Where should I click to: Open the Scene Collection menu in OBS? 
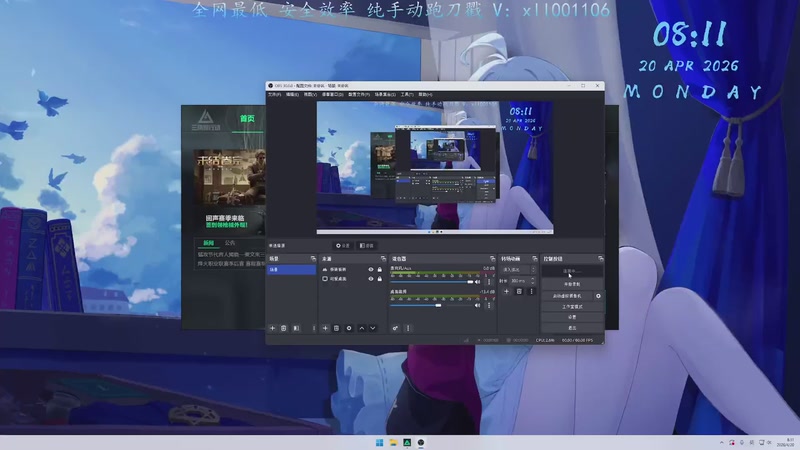(x=385, y=94)
